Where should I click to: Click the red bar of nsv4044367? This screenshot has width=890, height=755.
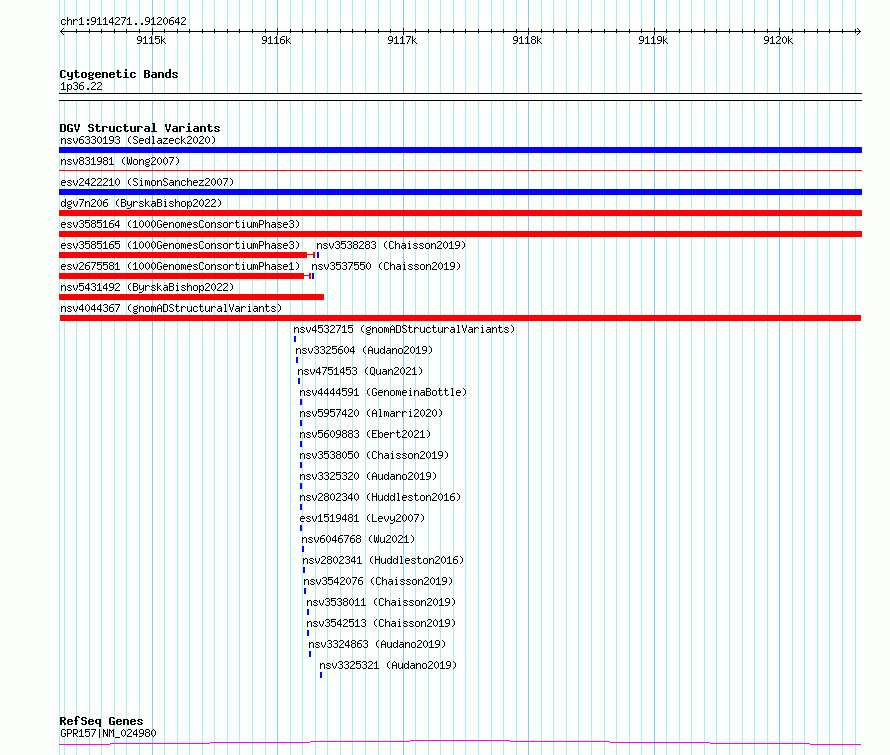(460, 318)
